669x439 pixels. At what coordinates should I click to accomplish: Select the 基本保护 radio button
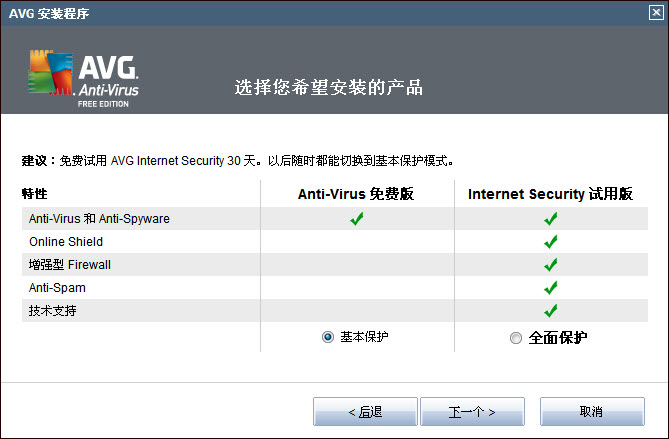[328, 337]
